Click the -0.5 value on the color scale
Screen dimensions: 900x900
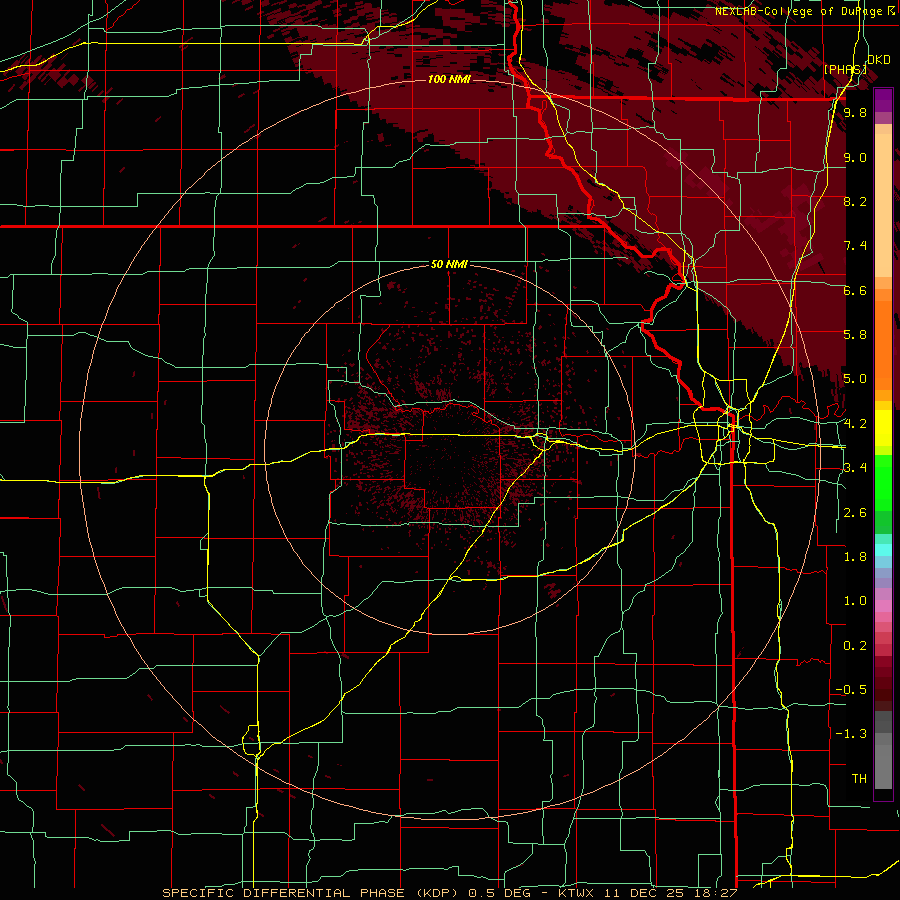[x=851, y=690]
